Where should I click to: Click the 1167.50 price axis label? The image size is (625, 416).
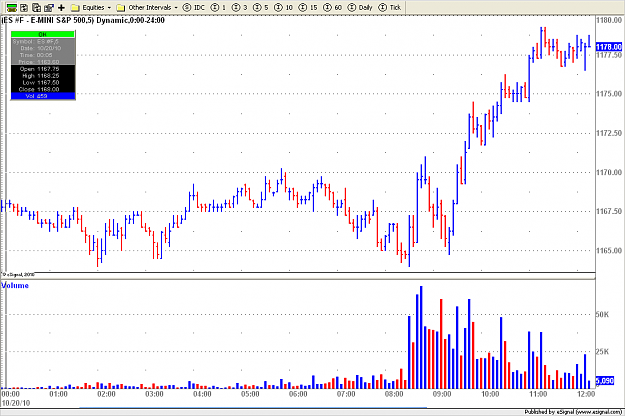click(609, 211)
